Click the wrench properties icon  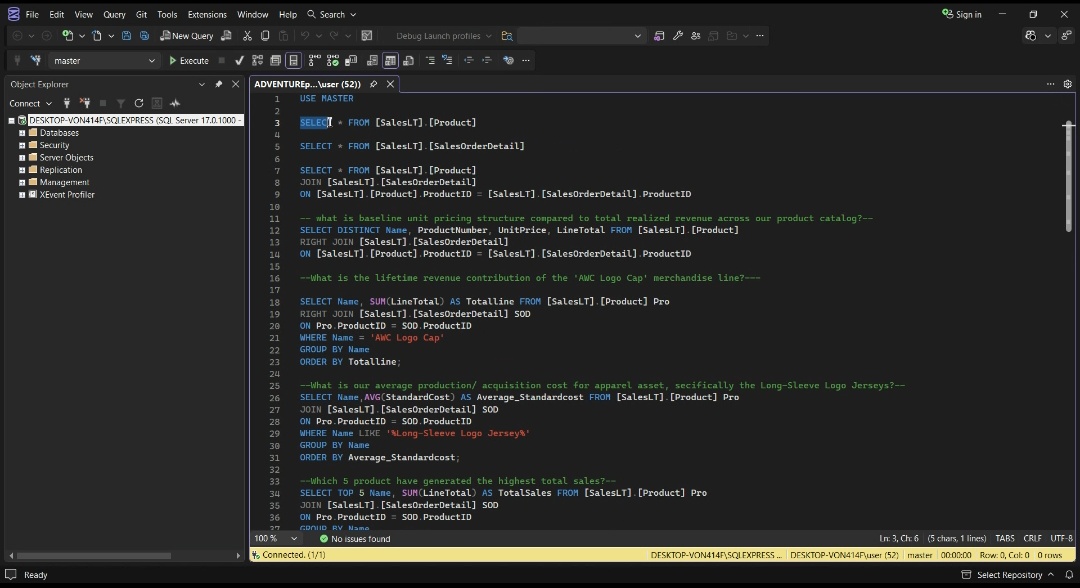678,36
